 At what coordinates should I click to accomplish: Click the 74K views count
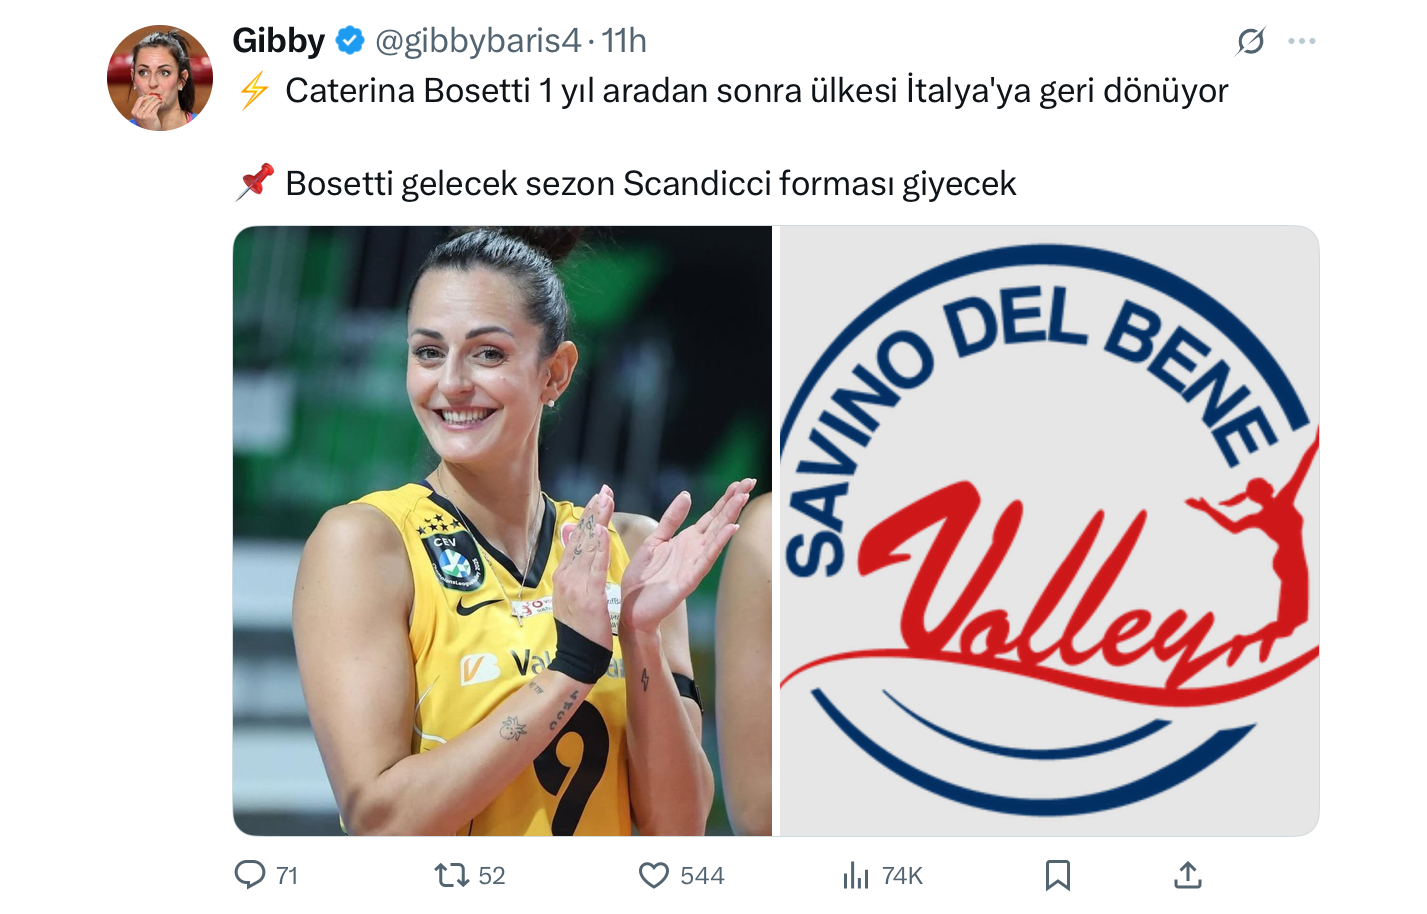(902, 876)
